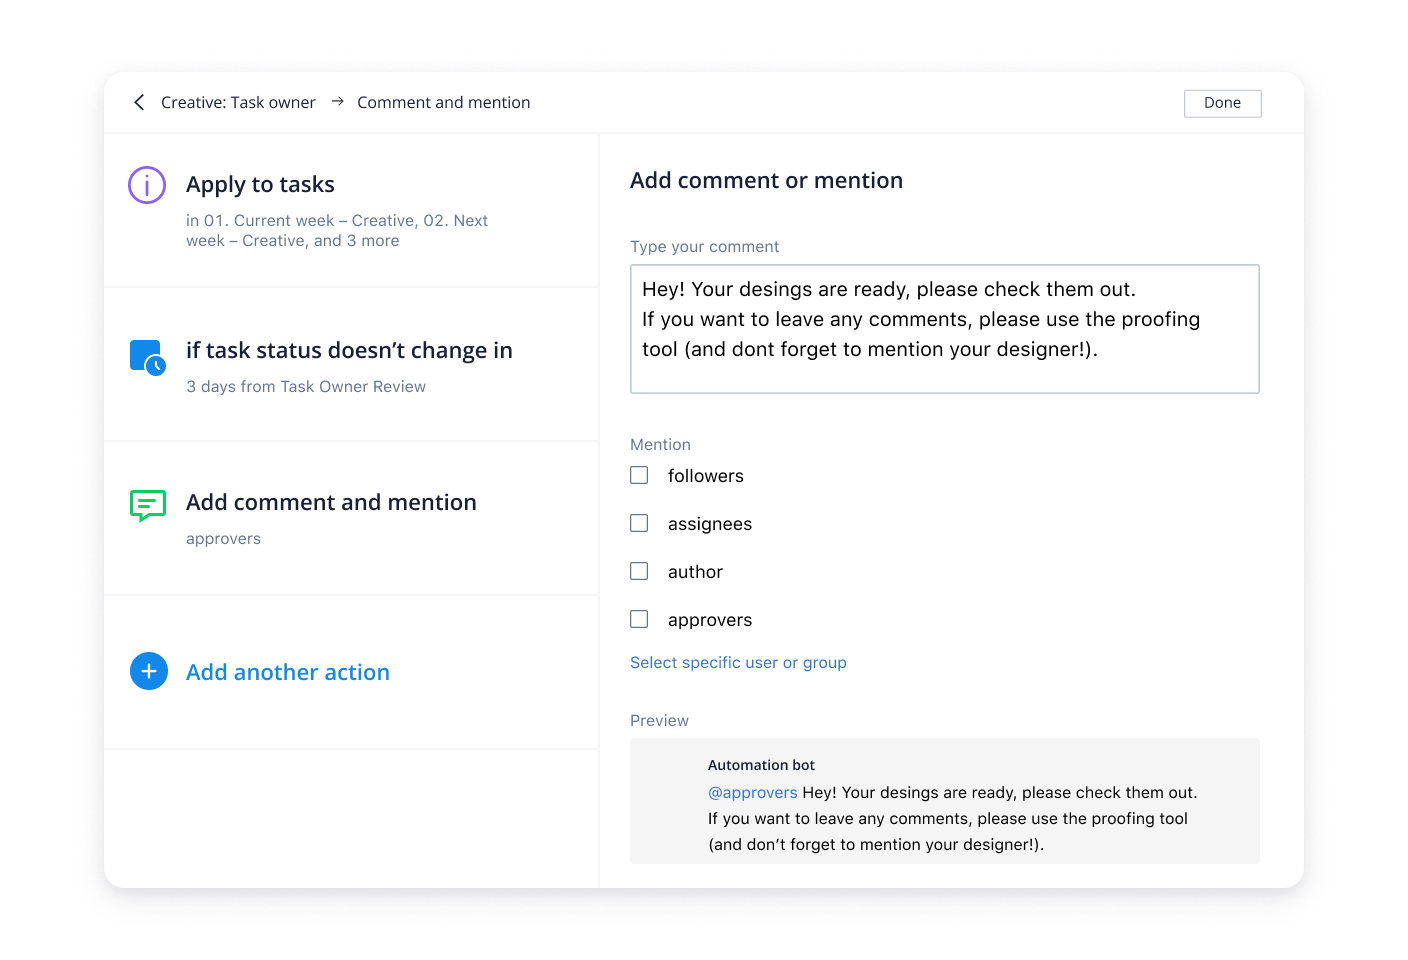Click the purple info circle icon
The height and width of the screenshot is (960, 1408).
coord(147,185)
